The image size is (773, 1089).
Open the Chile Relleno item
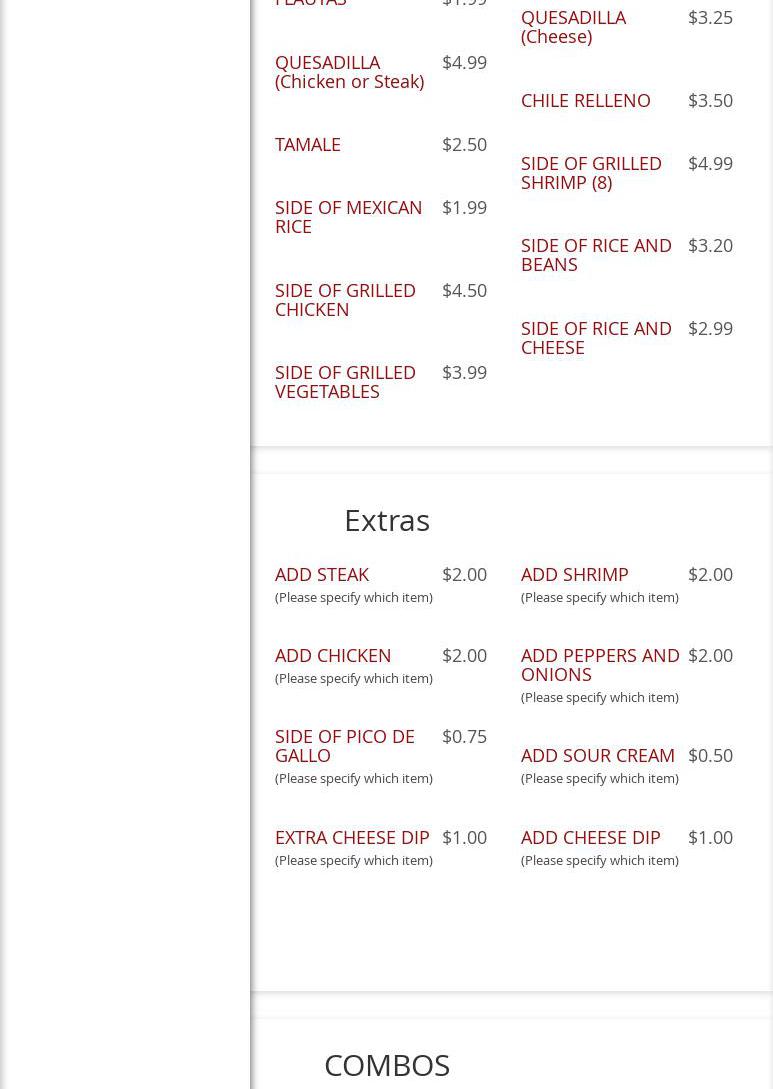pyautogui.click(x=585, y=100)
